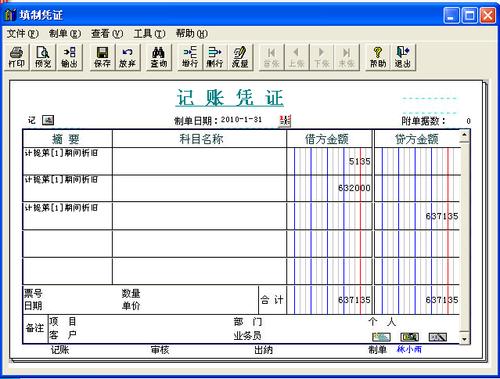500x379 pixels.
Task: Click debit amount 632000 in second row
Action: coord(354,188)
